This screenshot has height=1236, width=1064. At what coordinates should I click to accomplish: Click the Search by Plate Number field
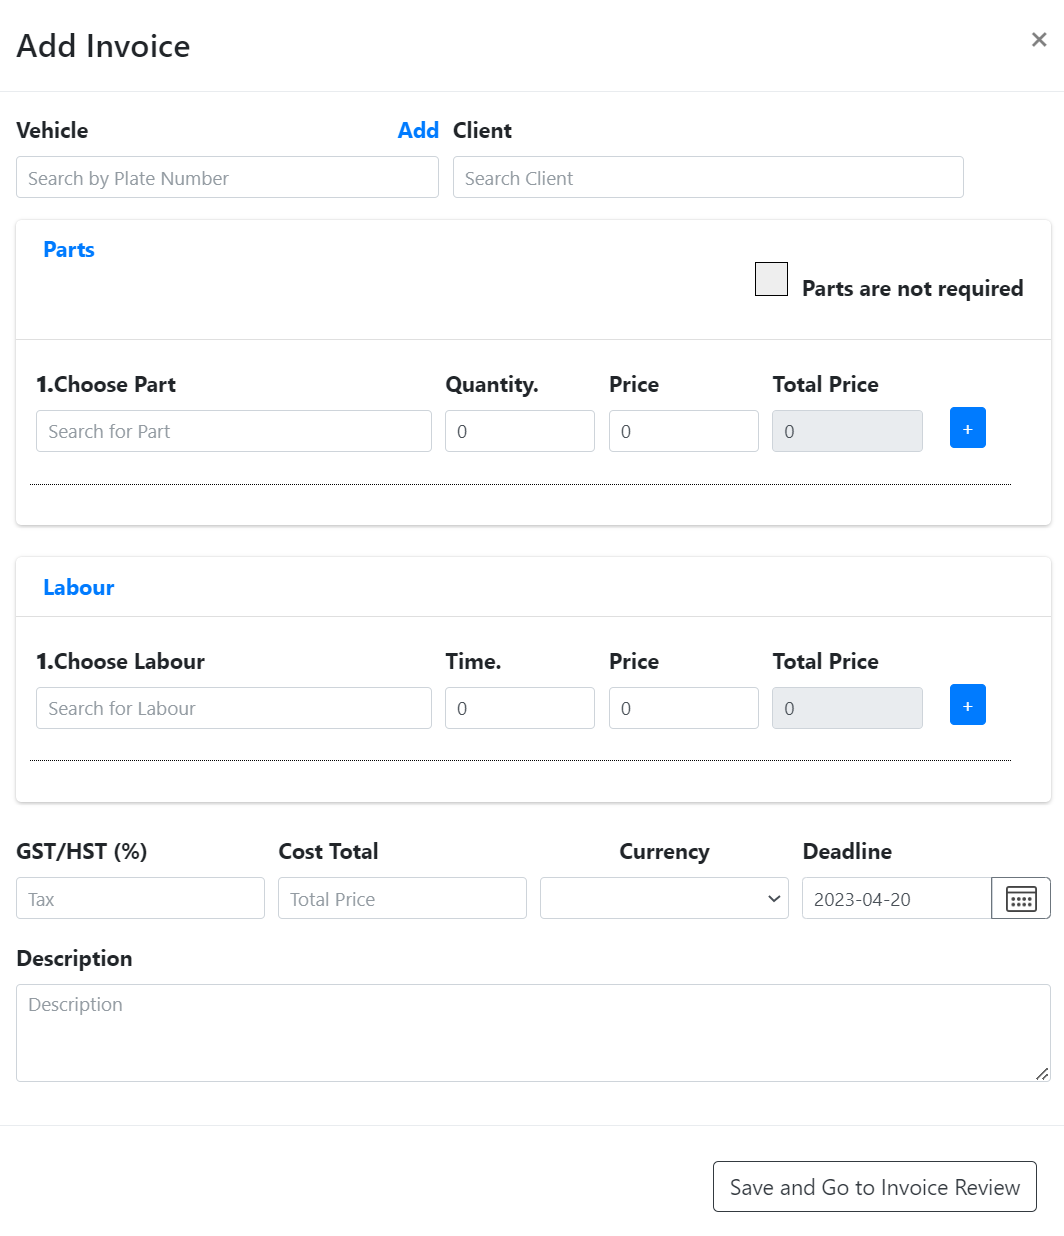coord(227,177)
